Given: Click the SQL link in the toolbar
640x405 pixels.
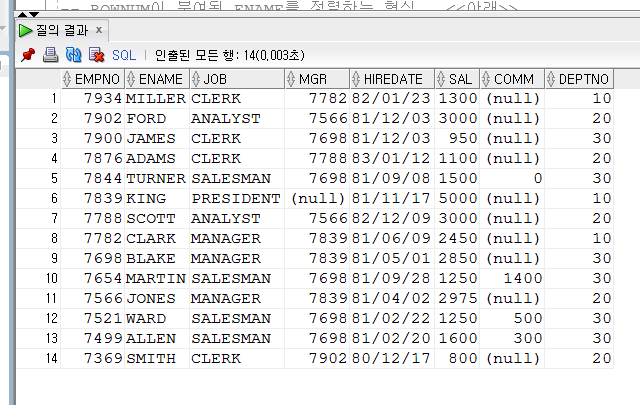Looking at the screenshot, I should [x=124, y=55].
